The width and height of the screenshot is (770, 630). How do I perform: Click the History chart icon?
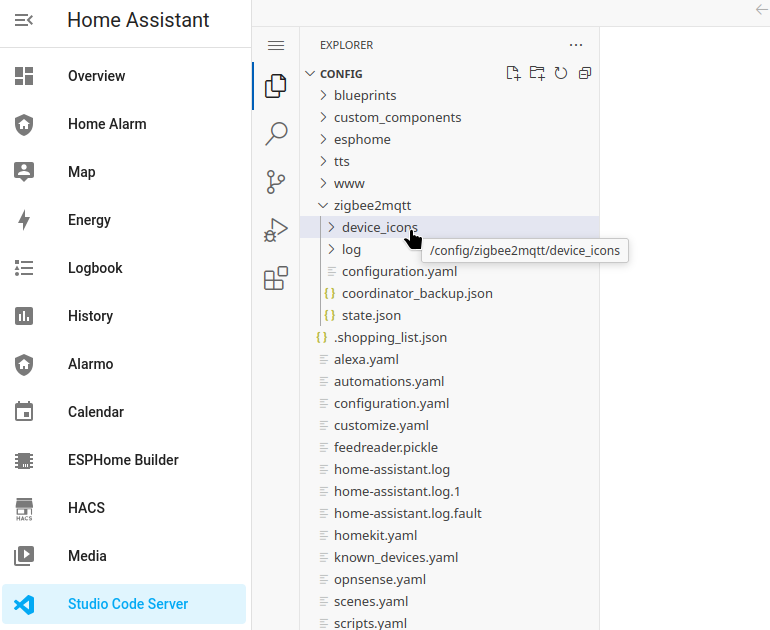click(24, 316)
